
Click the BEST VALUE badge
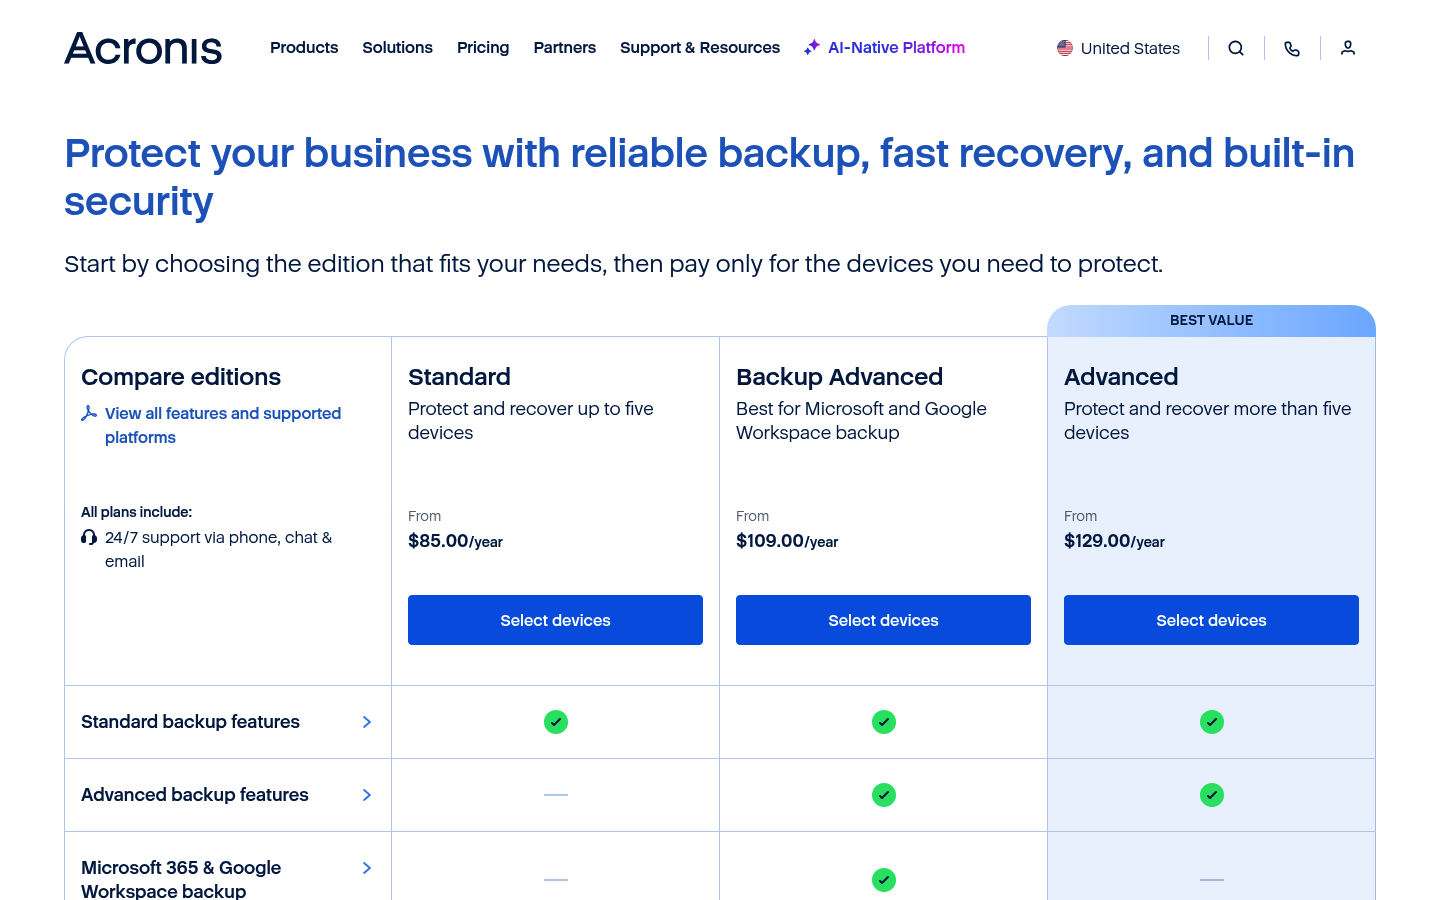[1211, 320]
